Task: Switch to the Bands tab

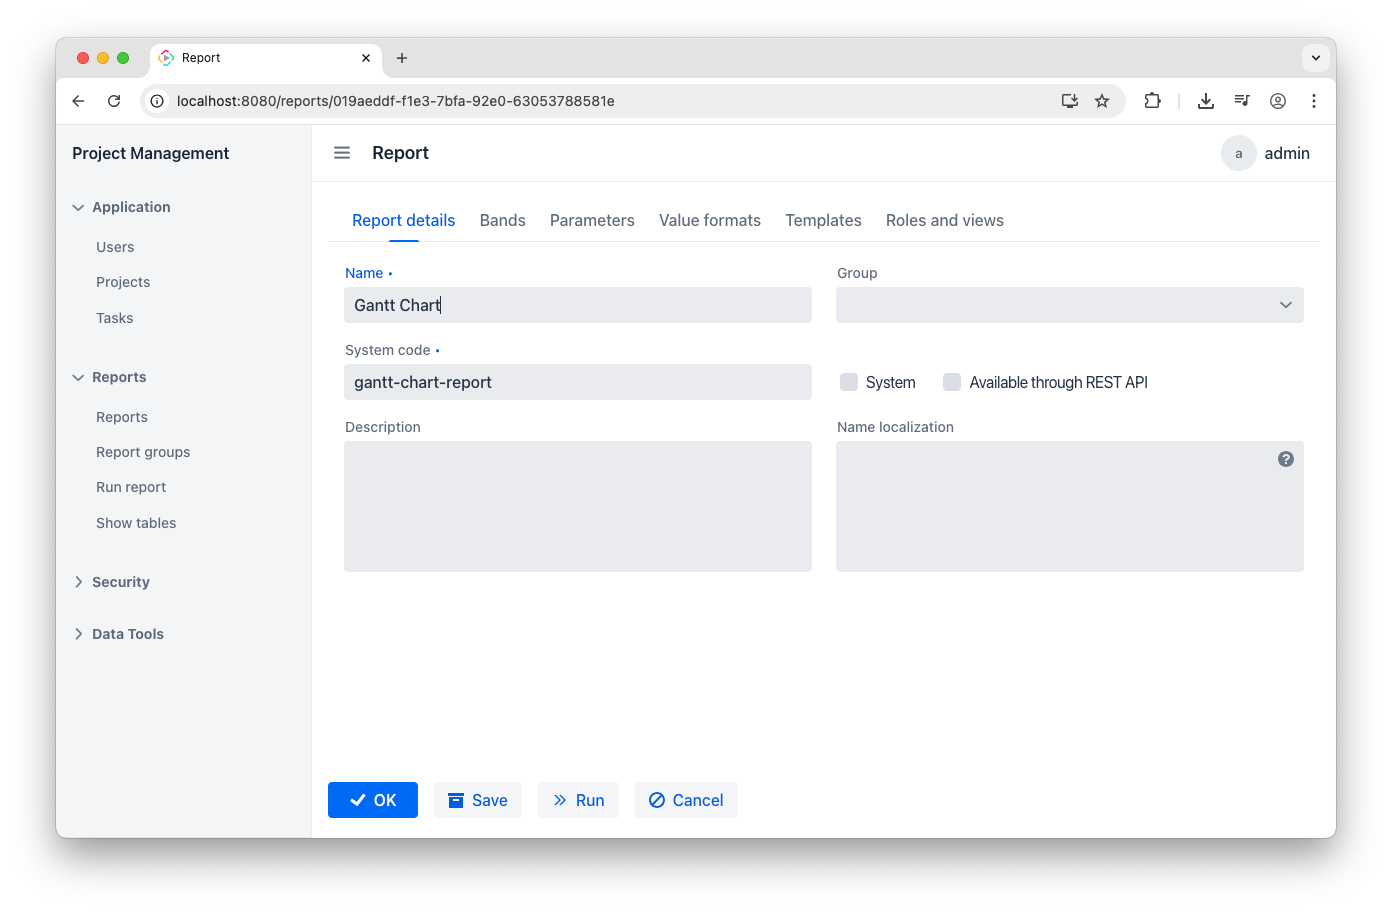Action: [x=502, y=220]
